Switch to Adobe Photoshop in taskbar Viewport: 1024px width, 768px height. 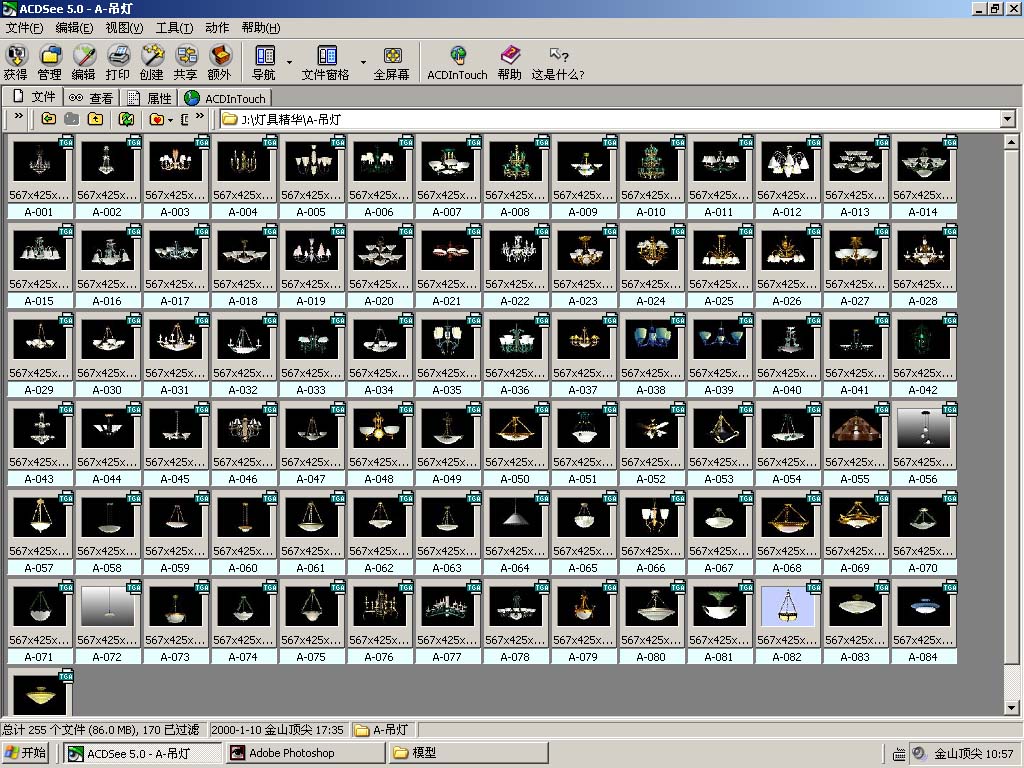306,752
